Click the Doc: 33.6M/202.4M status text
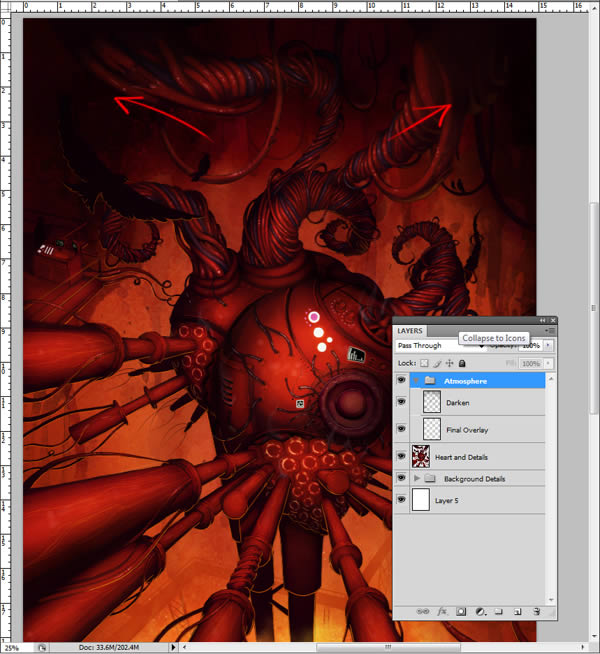 pyautogui.click(x=109, y=647)
